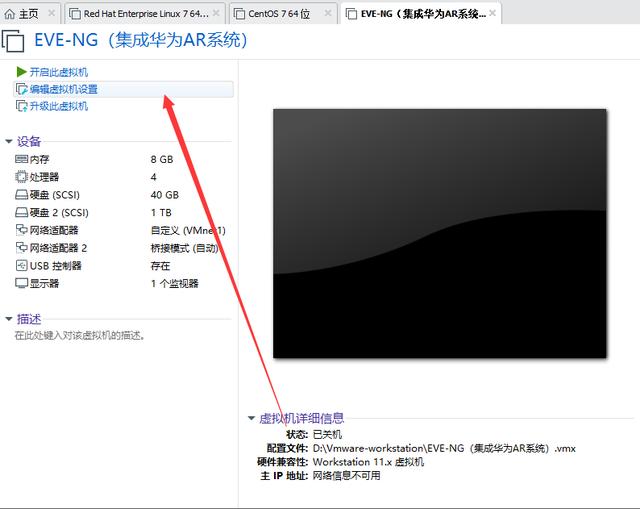Click the 桥接模式 (自动) value
The height and width of the screenshot is (509, 640).
pos(184,248)
